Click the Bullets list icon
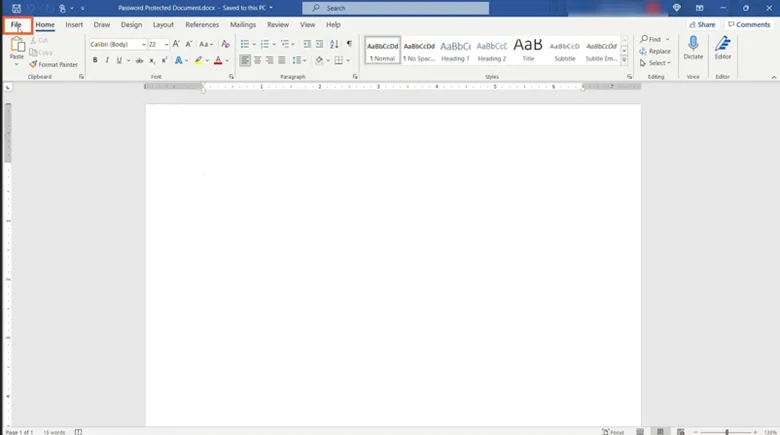The height and width of the screenshot is (435, 780). (x=245, y=44)
